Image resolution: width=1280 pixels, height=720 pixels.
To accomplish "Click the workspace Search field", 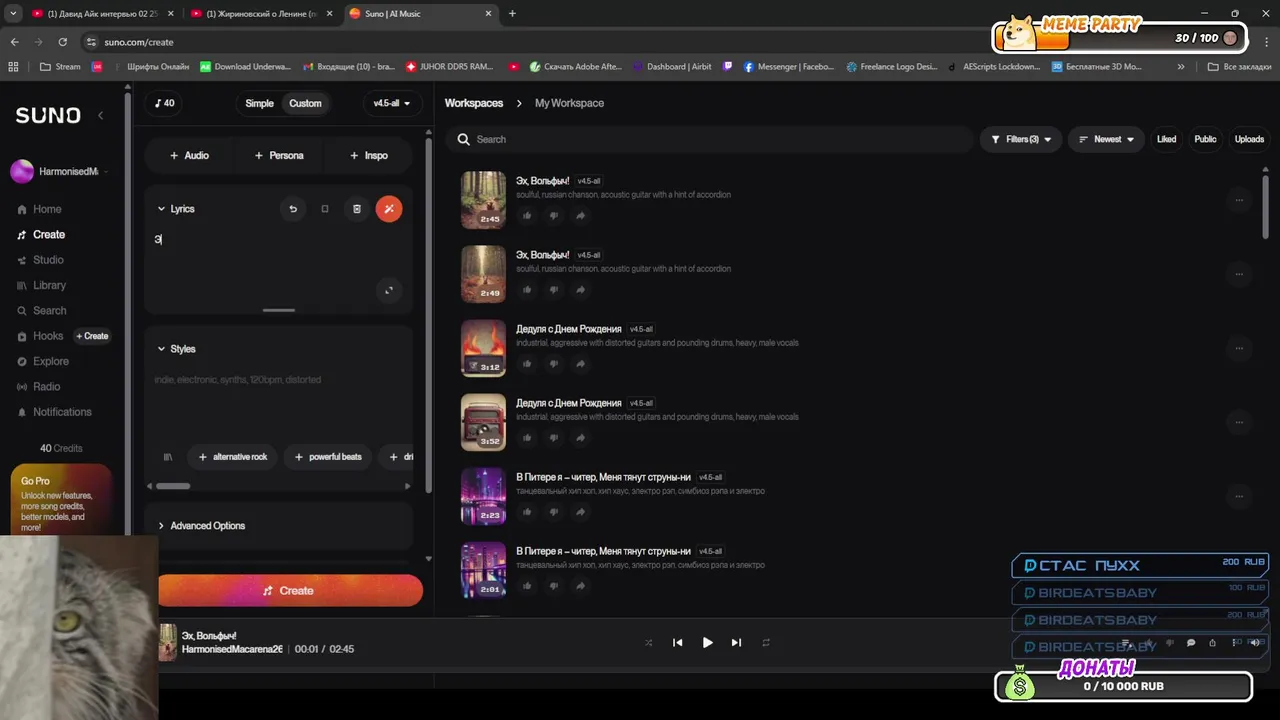I will [711, 139].
